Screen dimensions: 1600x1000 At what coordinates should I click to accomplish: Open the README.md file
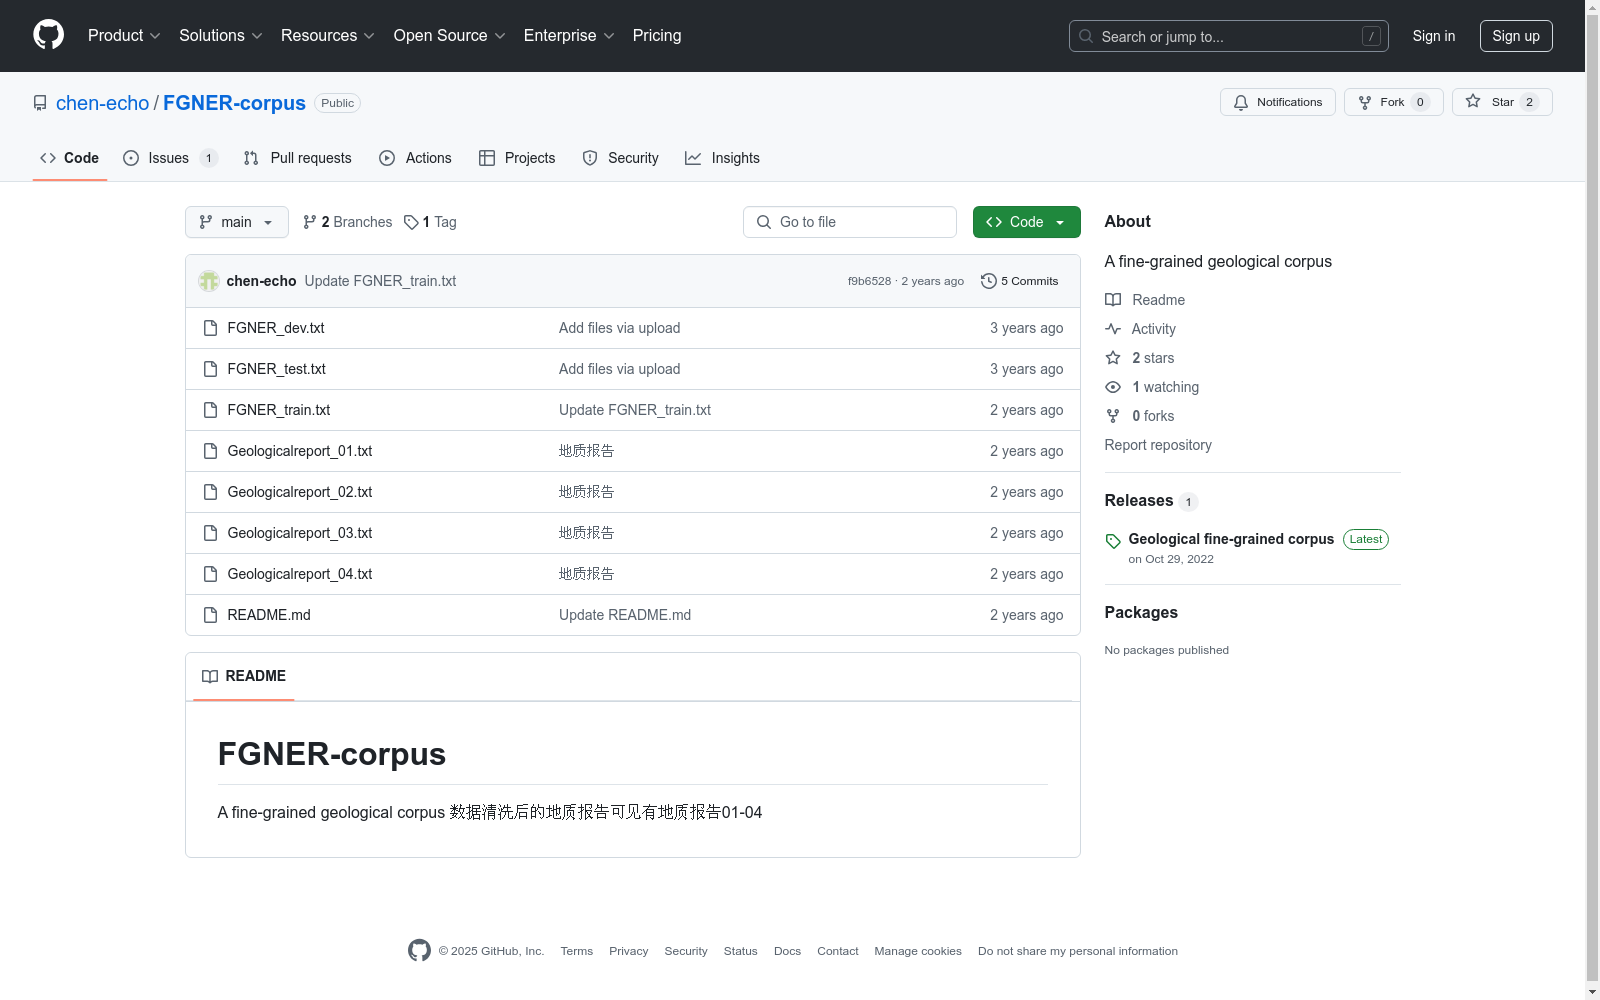coord(269,615)
